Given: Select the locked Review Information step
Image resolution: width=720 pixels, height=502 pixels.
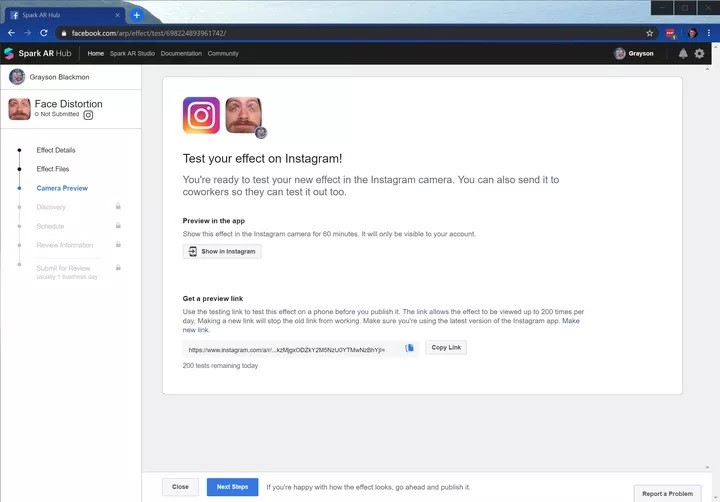Looking at the screenshot, I should pos(65,245).
